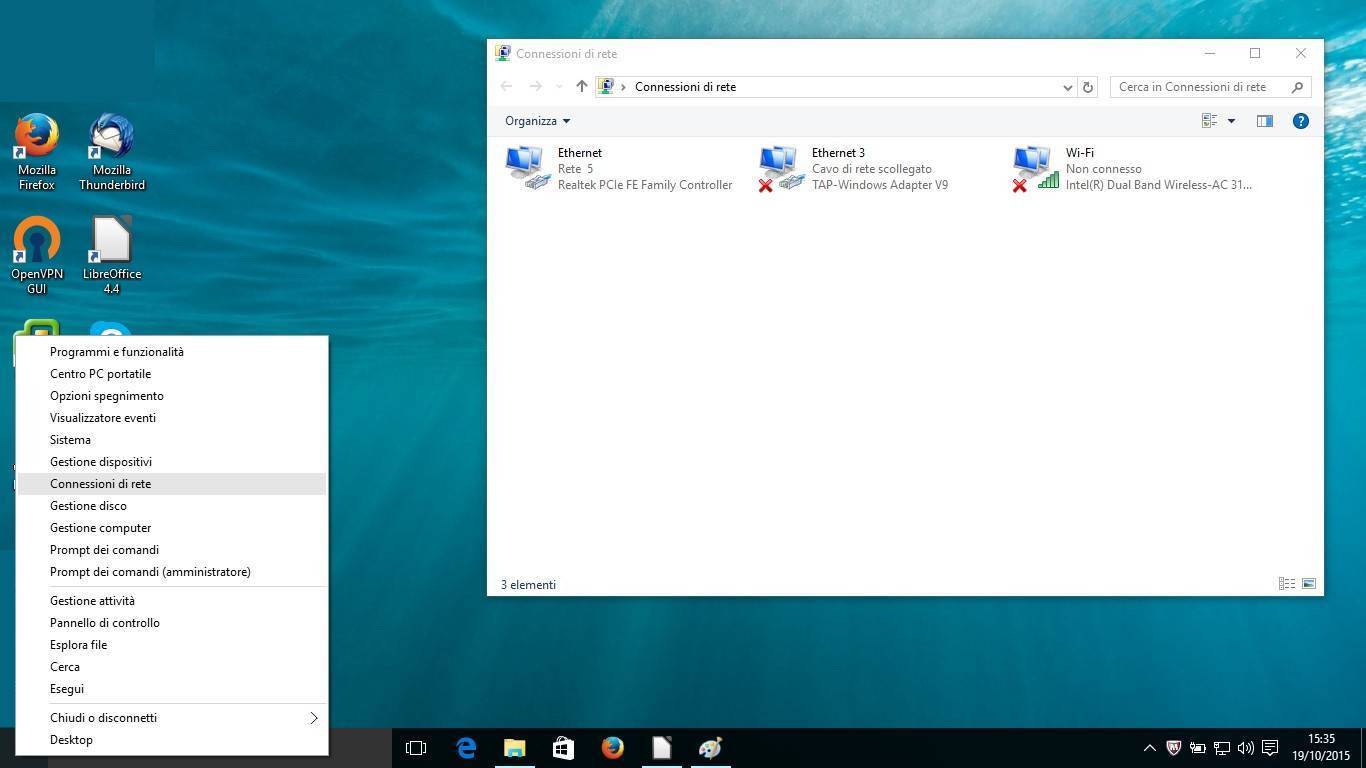Click the address bar Connessioni di rete

(x=685, y=87)
